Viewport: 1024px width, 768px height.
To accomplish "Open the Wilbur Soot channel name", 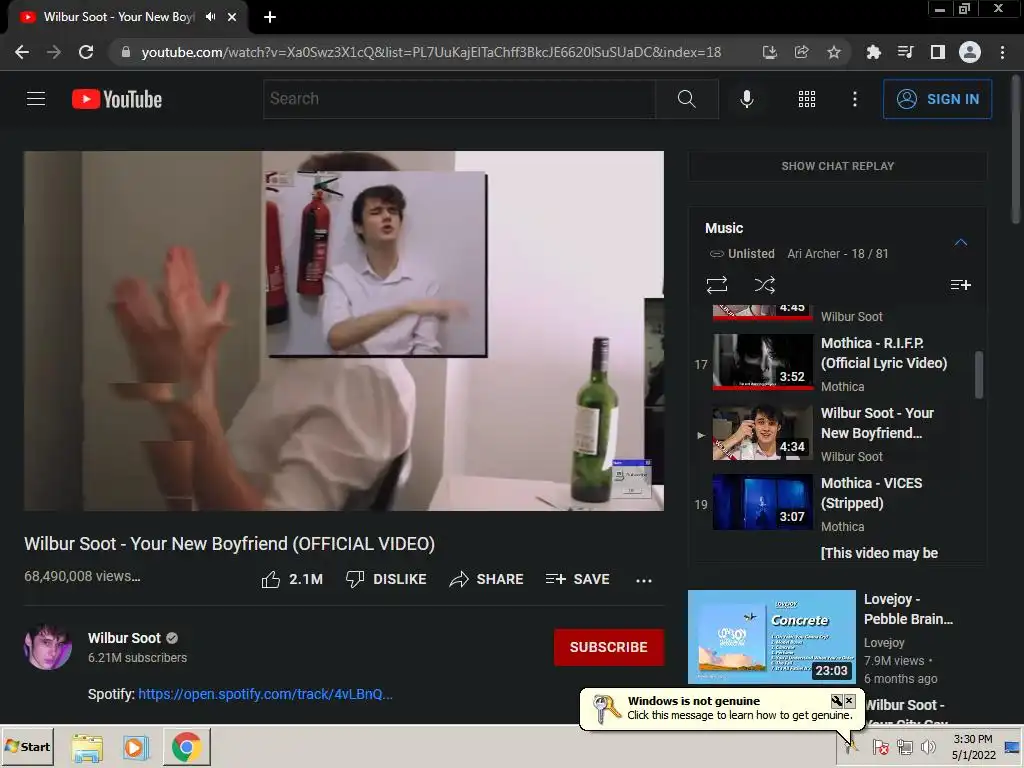I will point(124,638).
